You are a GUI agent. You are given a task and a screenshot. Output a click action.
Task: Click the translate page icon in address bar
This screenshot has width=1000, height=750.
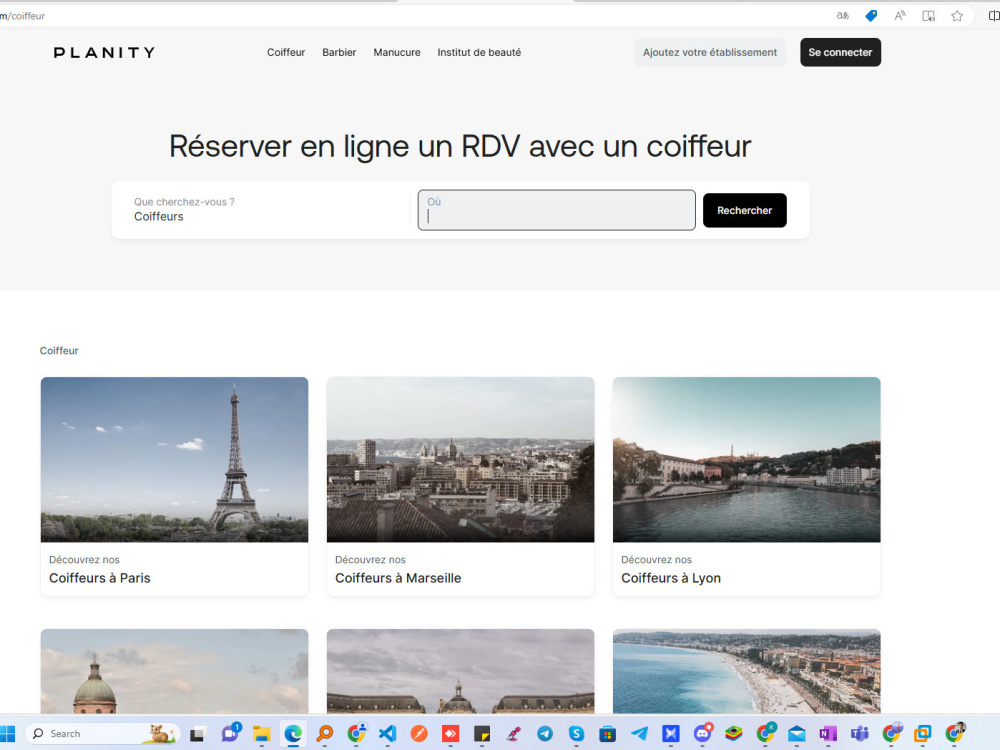[x=842, y=16]
